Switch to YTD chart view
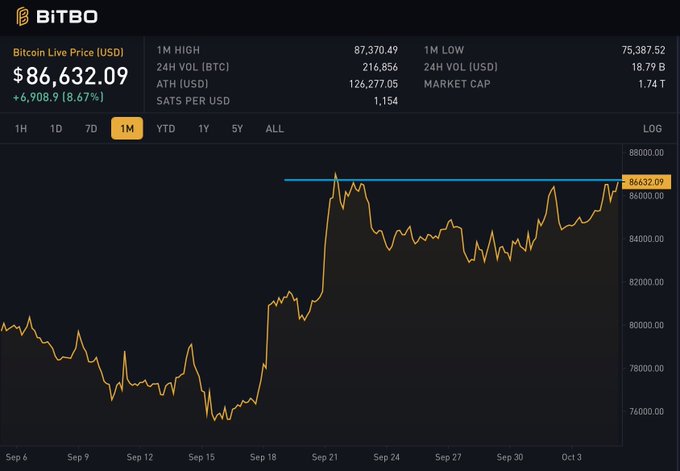This screenshot has height=471, width=680. pos(166,129)
